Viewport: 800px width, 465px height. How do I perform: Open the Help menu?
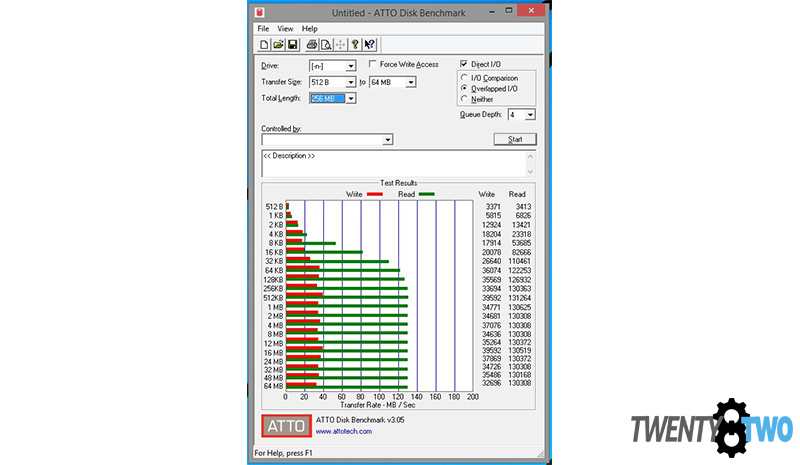click(309, 29)
